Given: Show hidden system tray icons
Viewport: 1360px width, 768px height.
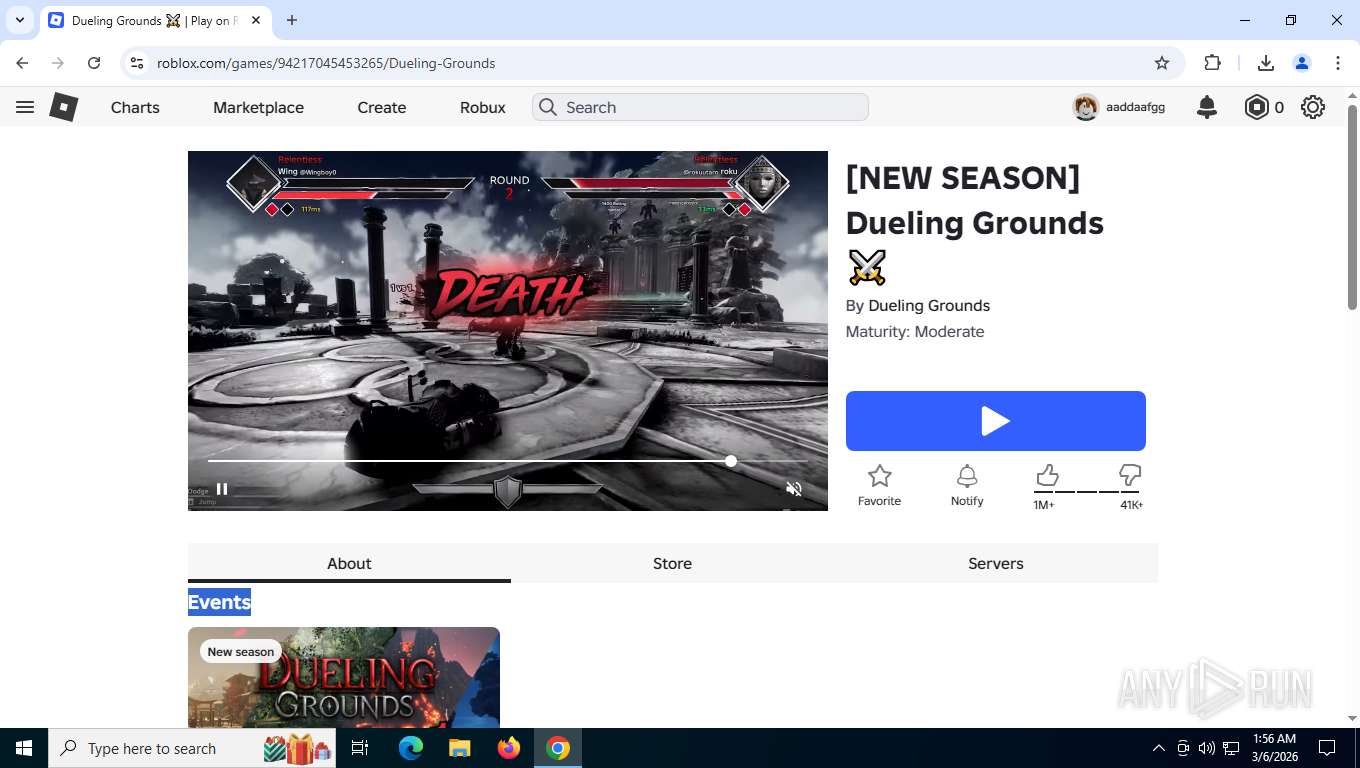Looking at the screenshot, I should point(1159,748).
